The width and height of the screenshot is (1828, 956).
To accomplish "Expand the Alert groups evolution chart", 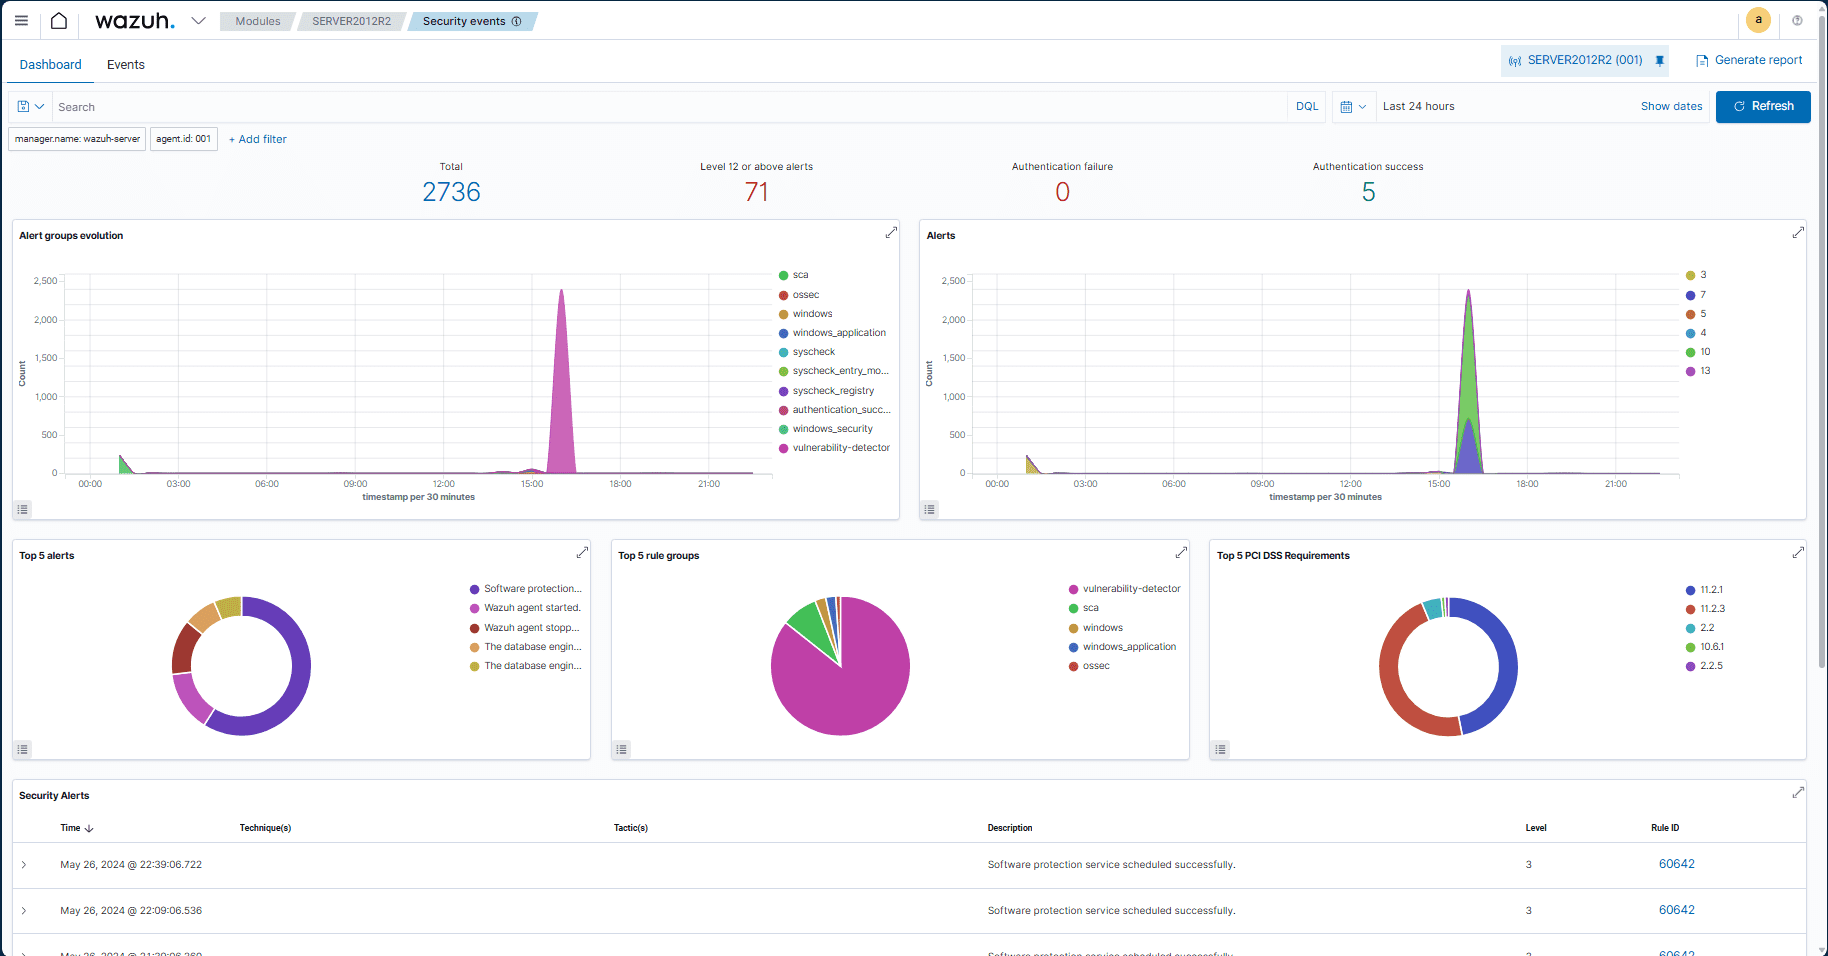I will coord(891,233).
